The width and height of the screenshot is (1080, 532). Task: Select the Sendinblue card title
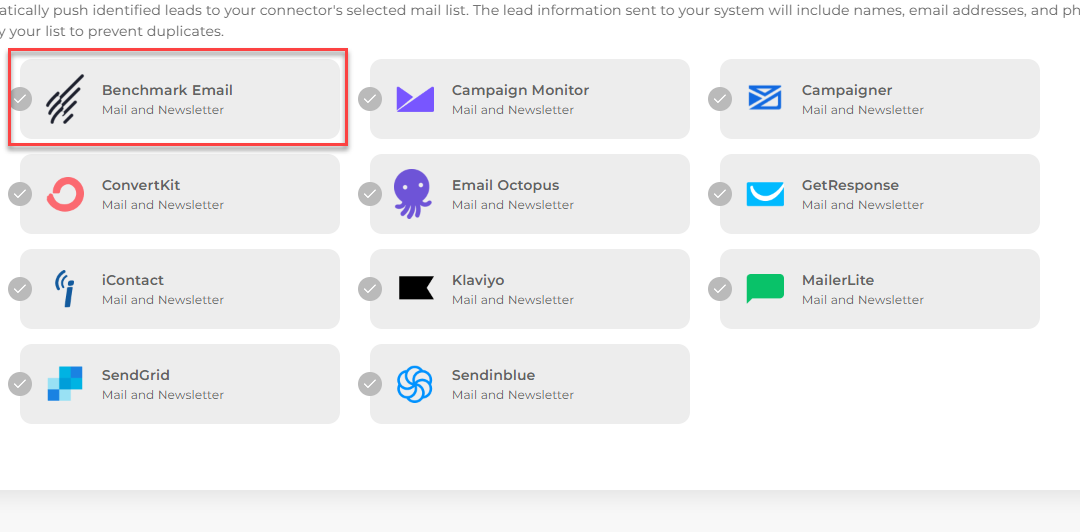tap(494, 376)
